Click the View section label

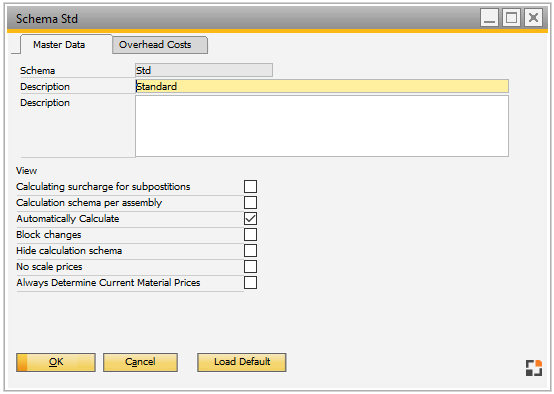(x=26, y=171)
